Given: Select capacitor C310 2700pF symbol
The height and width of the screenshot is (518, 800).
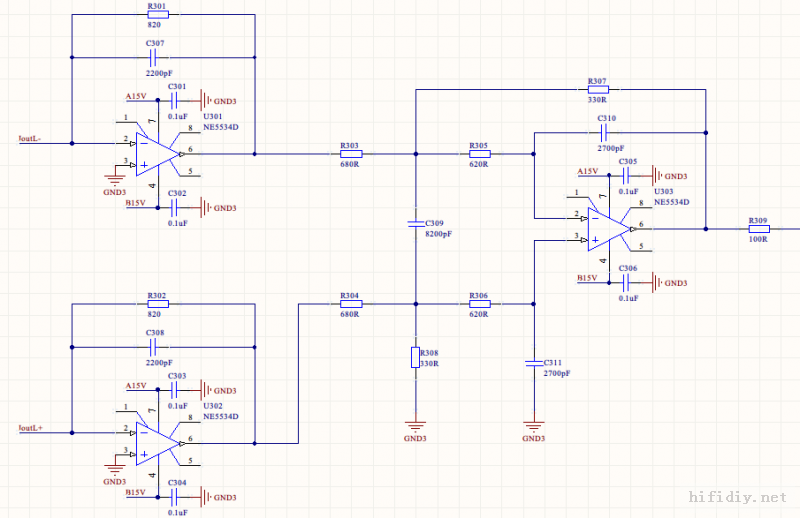Looking at the screenshot, I should [604, 133].
